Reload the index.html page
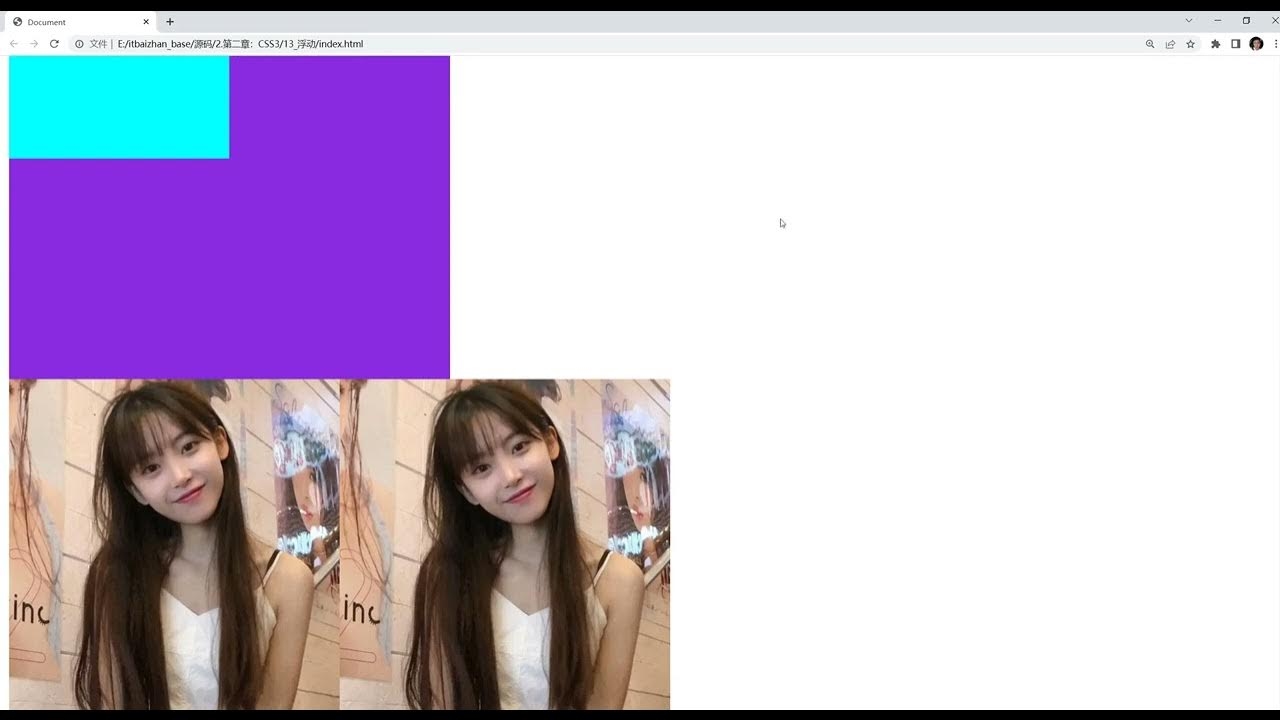Screen dimensions: 1280x720 pos(54,44)
